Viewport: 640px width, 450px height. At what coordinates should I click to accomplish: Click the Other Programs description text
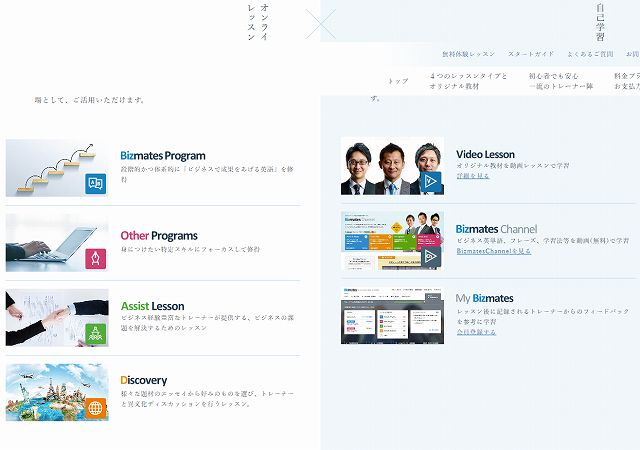tap(190, 249)
